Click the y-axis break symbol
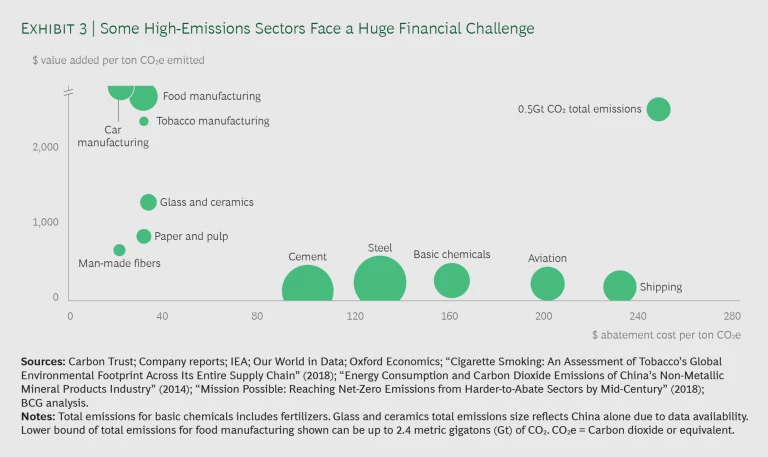This screenshot has width=768, height=457. click(69, 92)
